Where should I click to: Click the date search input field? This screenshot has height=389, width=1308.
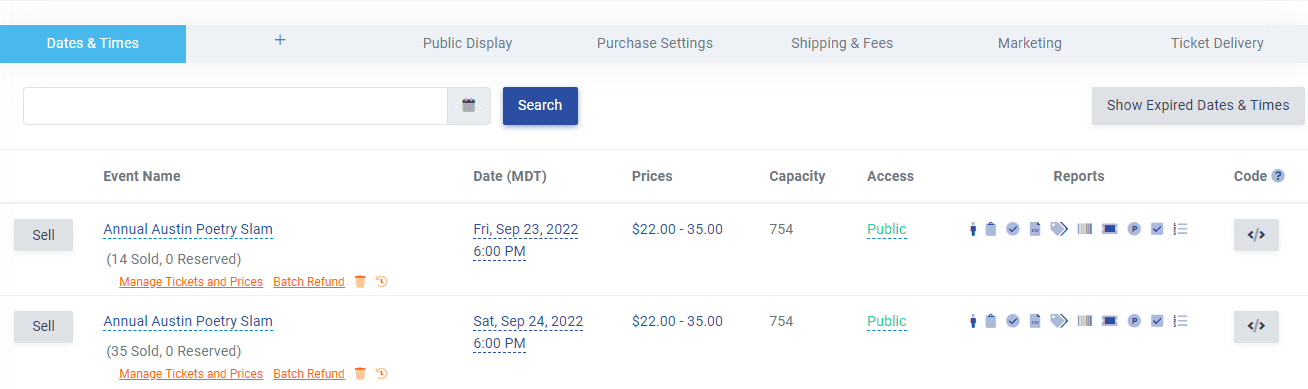point(235,106)
